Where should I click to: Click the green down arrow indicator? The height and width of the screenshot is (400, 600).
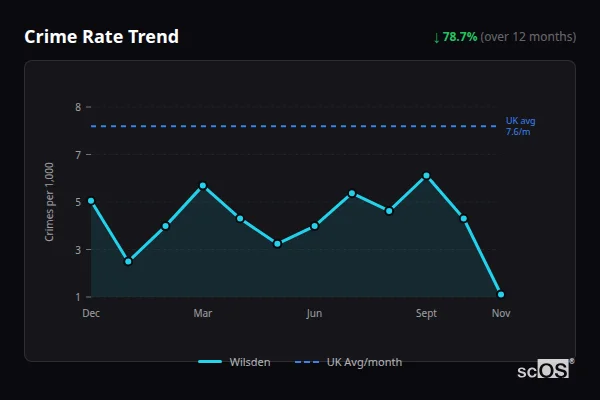click(437, 38)
